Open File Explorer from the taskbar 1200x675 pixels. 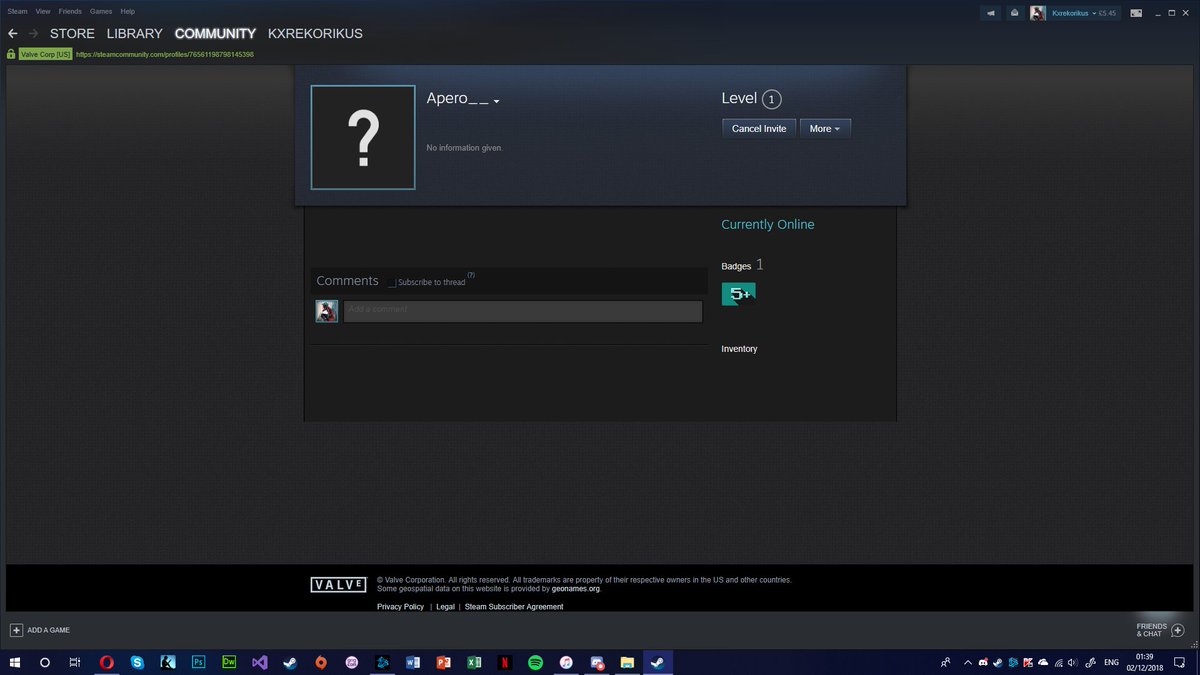[627, 662]
